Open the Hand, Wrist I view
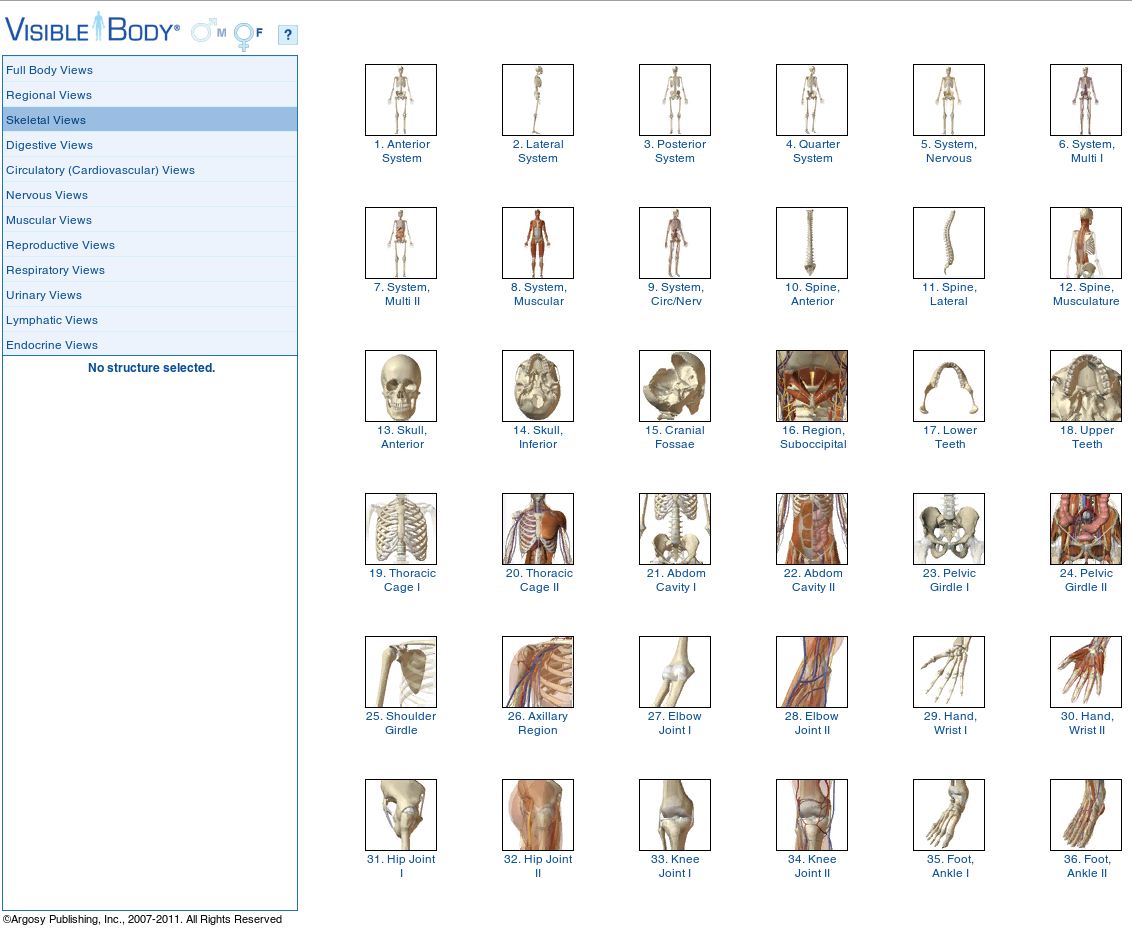This screenshot has width=1132, height=931. tap(948, 671)
